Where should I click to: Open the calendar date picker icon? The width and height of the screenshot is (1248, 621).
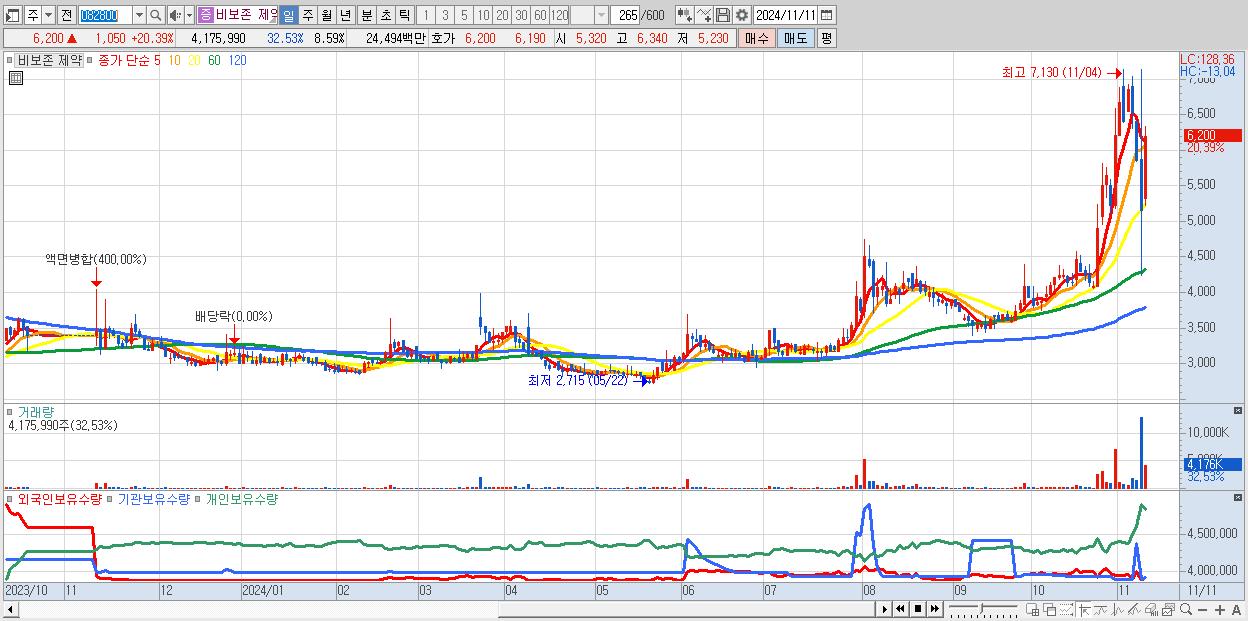(828, 15)
